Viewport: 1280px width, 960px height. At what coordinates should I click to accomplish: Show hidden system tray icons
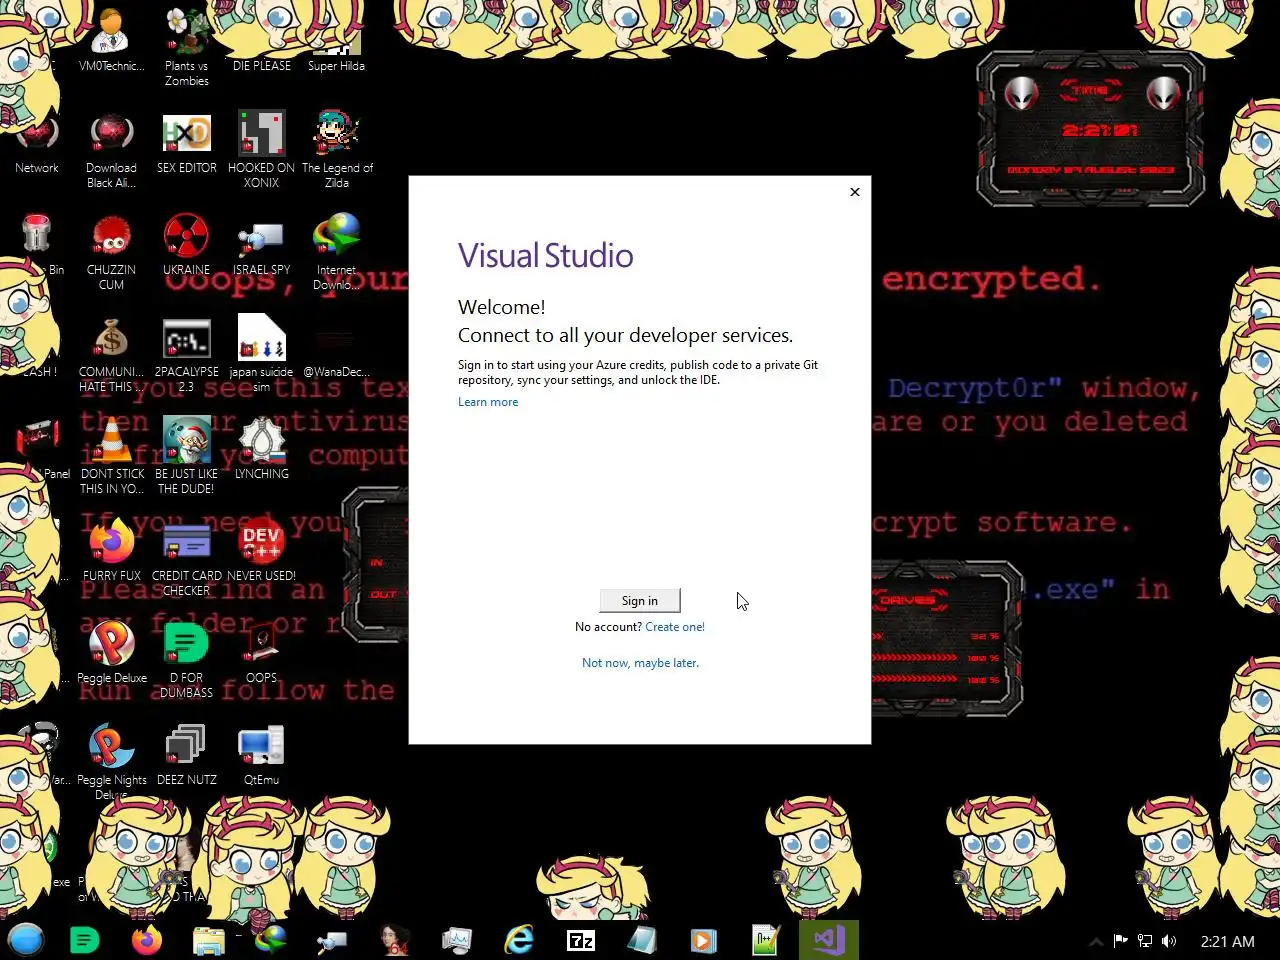[1096, 941]
